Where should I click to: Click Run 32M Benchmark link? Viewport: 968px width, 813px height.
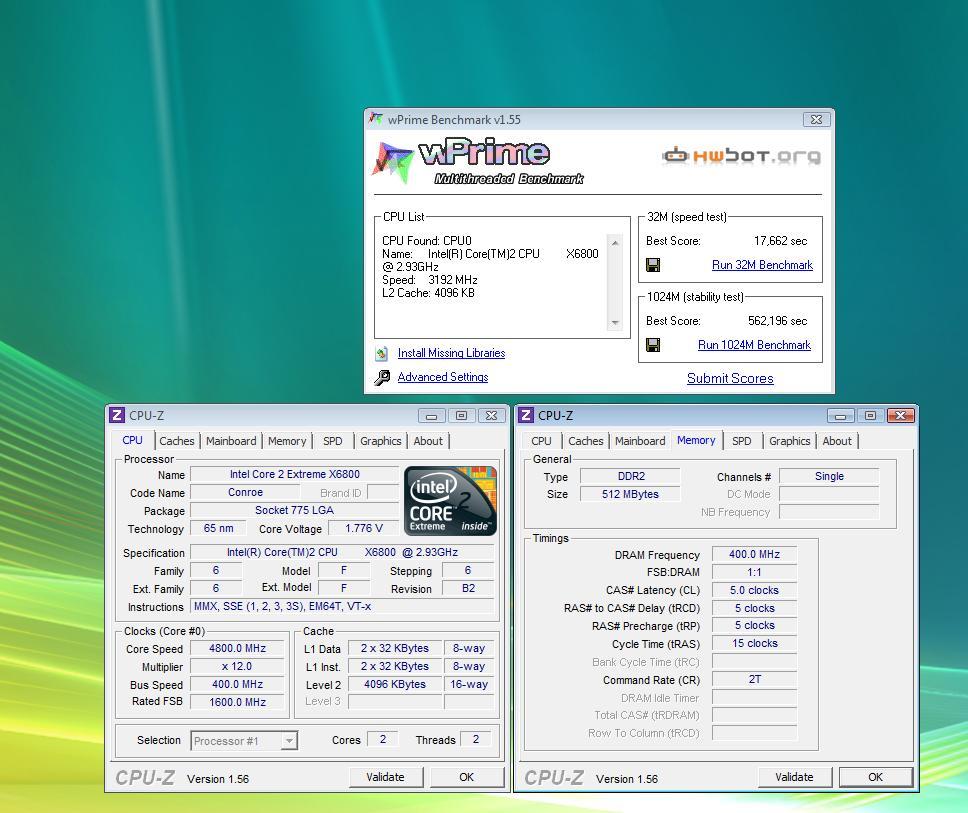tap(762, 265)
